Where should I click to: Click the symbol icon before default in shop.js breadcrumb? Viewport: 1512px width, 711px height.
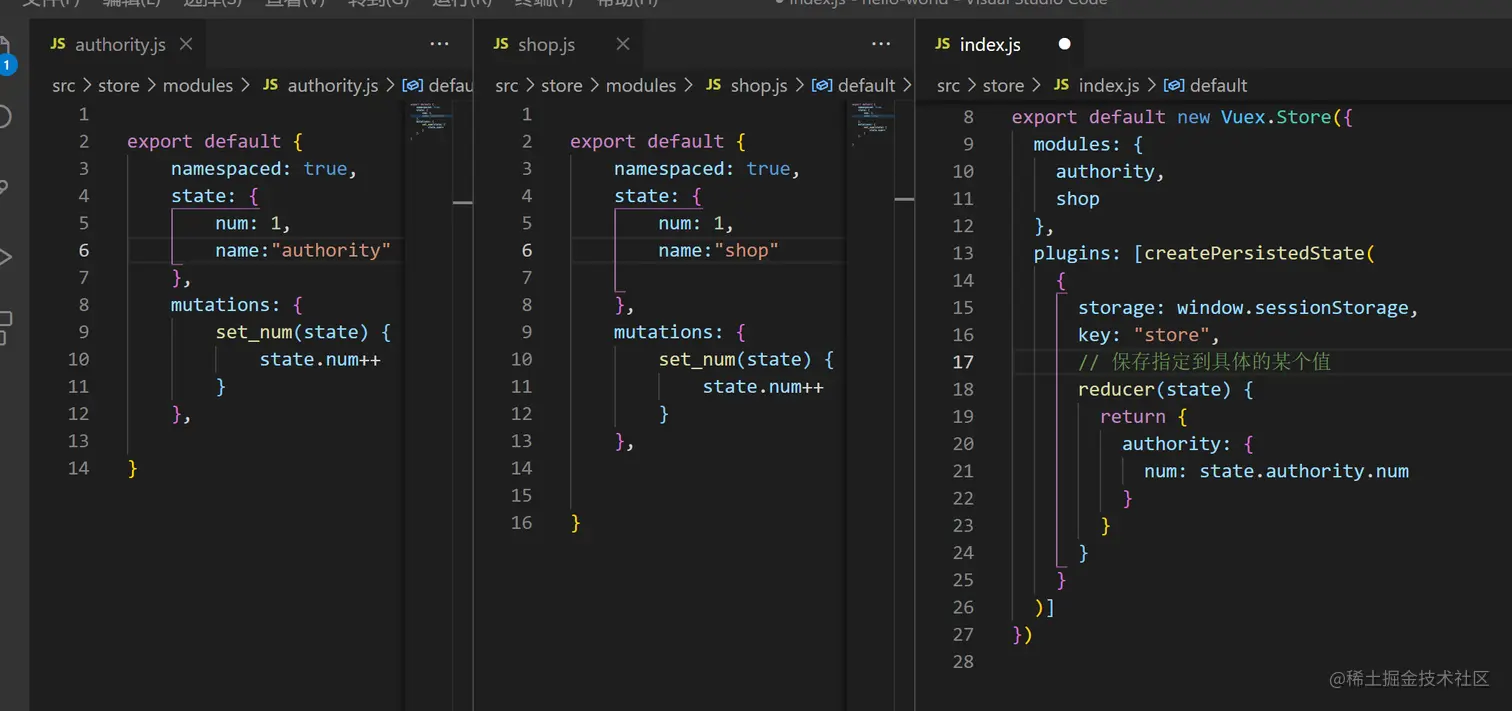822,85
